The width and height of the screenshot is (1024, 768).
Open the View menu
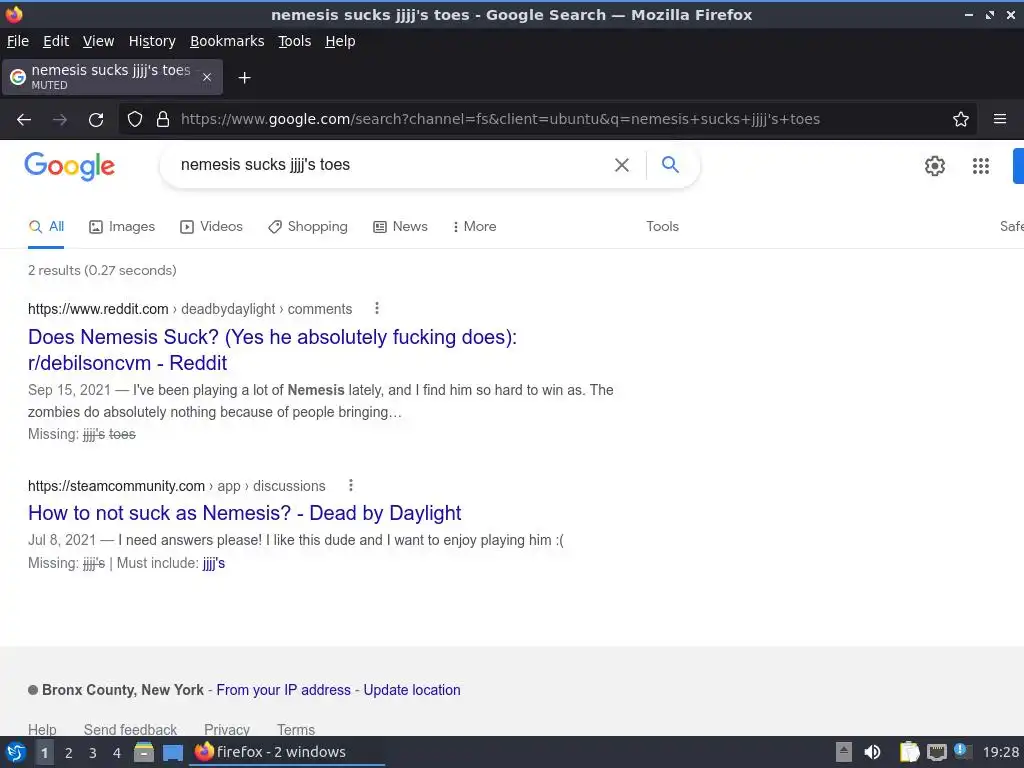pyautogui.click(x=99, y=41)
